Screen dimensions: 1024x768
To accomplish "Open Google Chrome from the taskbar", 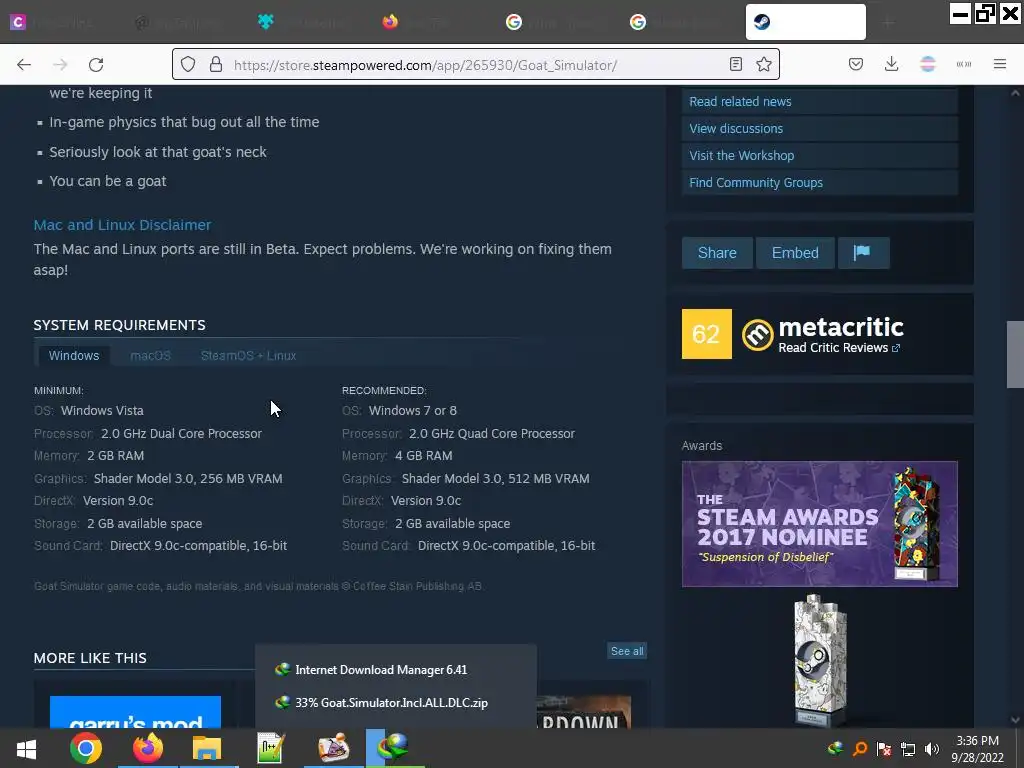I will tap(86, 748).
